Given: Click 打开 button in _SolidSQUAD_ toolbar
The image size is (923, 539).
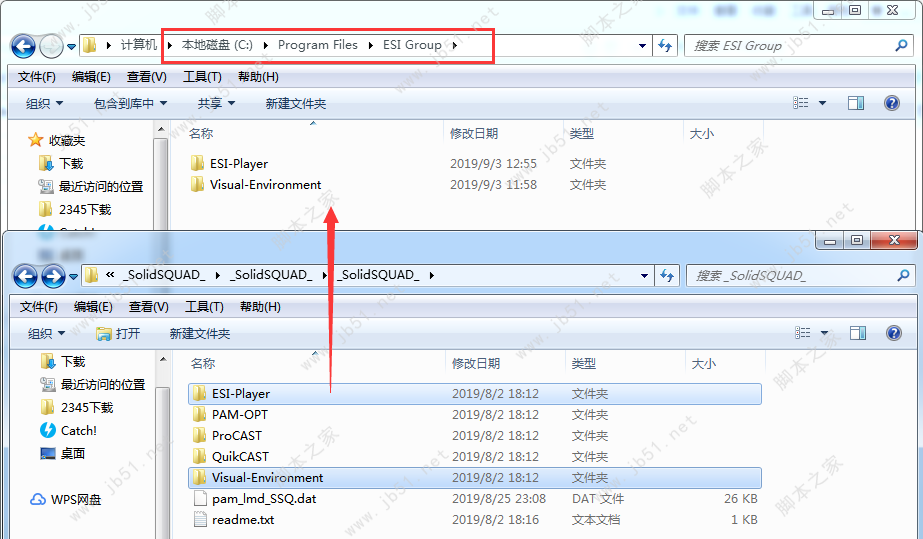Looking at the screenshot, I should tap(118, 334).
